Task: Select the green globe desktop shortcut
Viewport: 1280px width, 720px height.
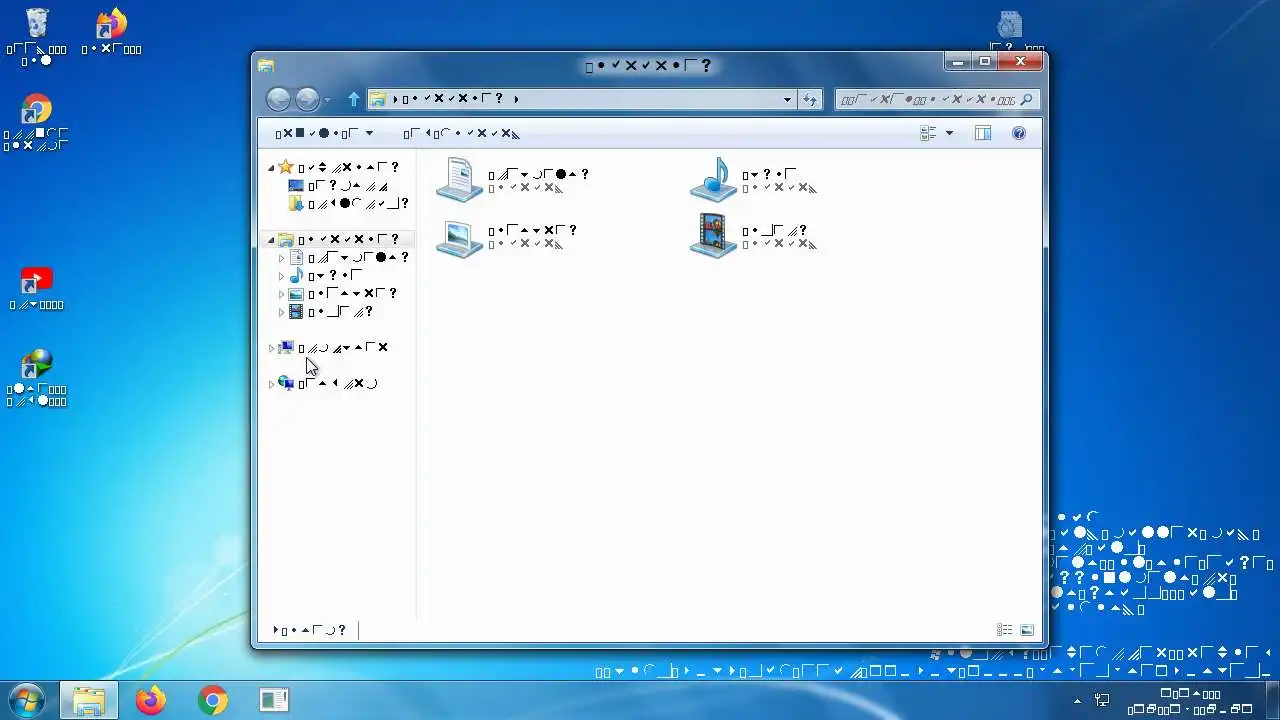Action: 37,378
